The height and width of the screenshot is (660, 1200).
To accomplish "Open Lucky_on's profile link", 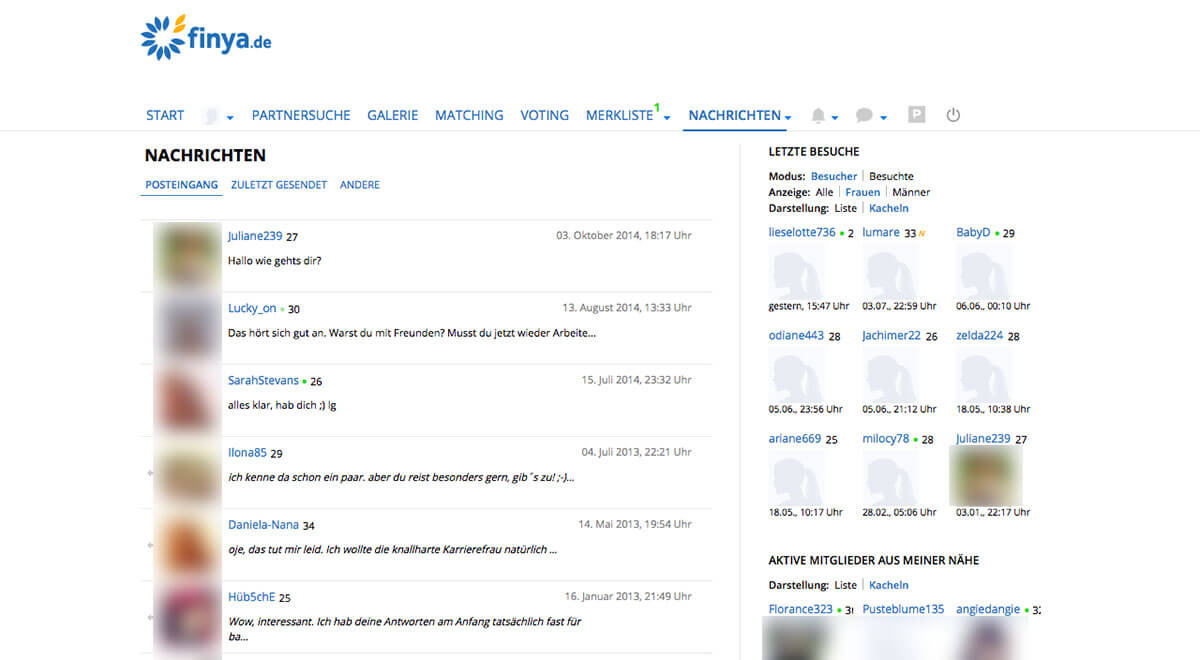I will 252,308.
